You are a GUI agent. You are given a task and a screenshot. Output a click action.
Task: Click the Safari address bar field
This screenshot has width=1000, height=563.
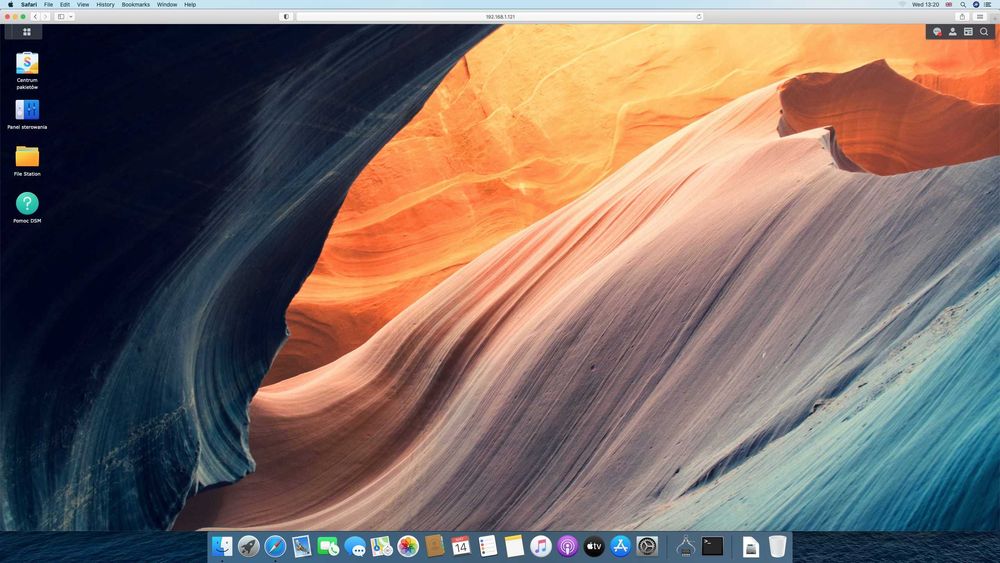[500, 17]
